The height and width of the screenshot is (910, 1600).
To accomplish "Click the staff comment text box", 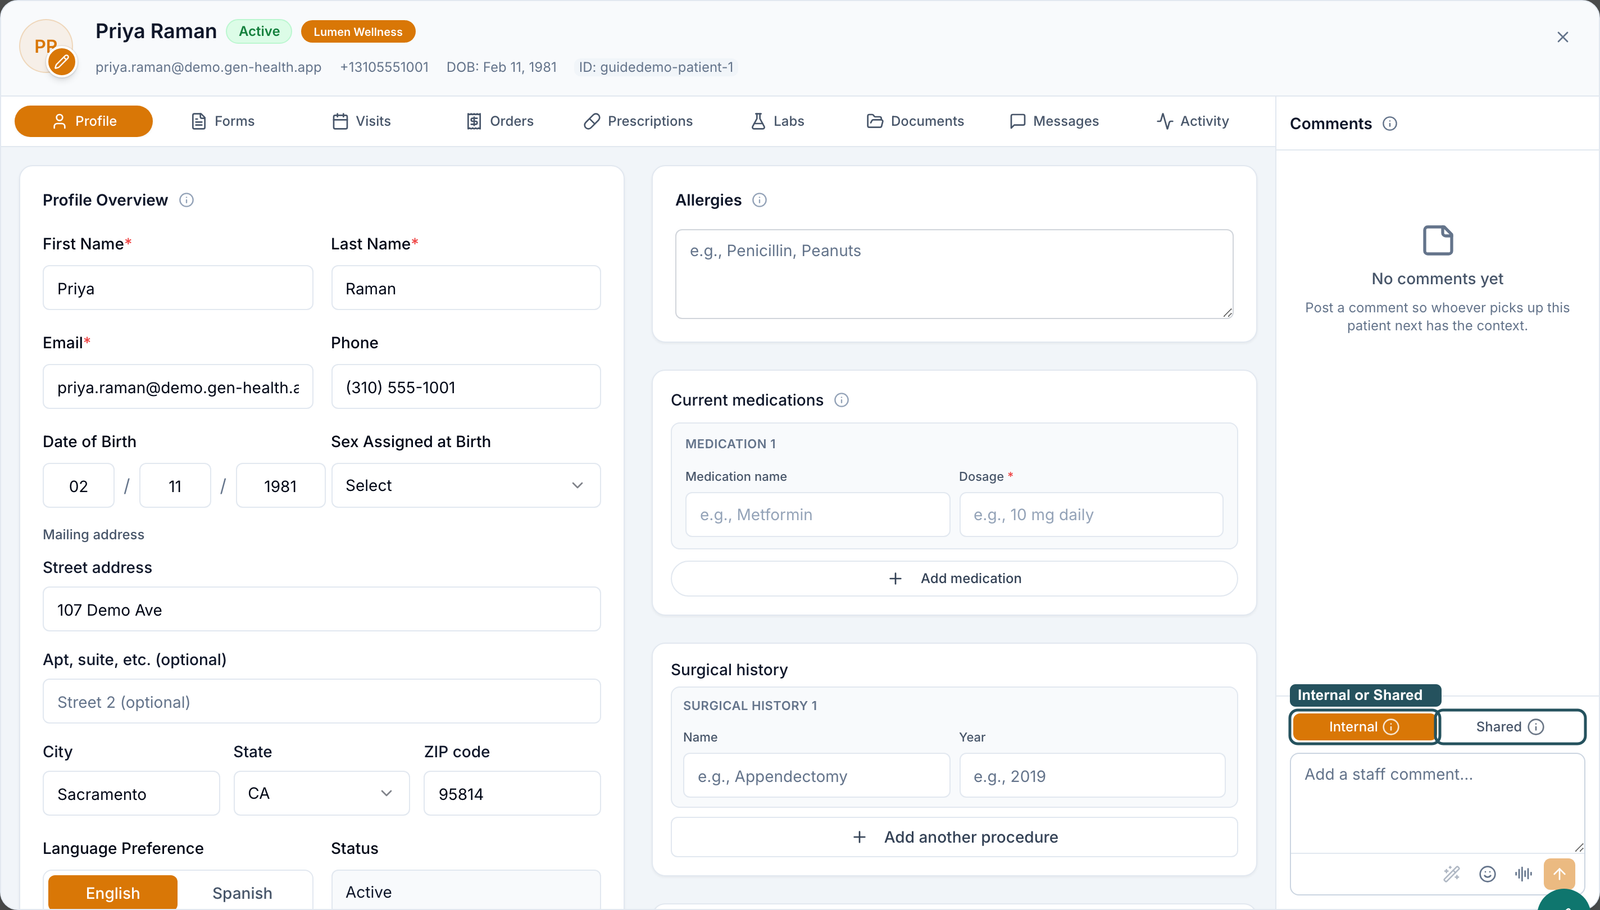I will (1437, 803).
